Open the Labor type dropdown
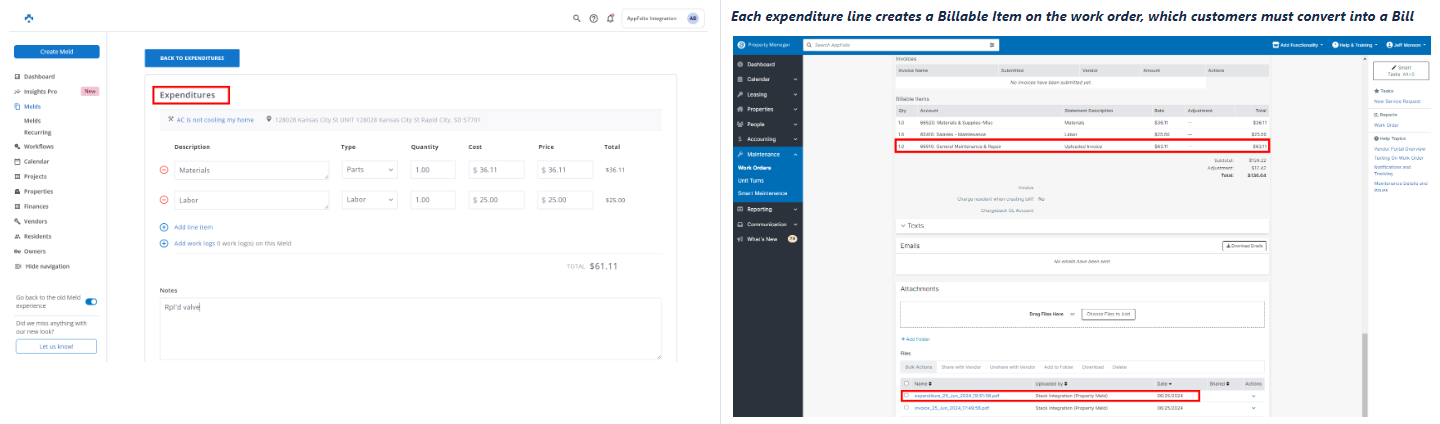The image size is (1440, 424). pyautogui.click(x=370, y=200)
